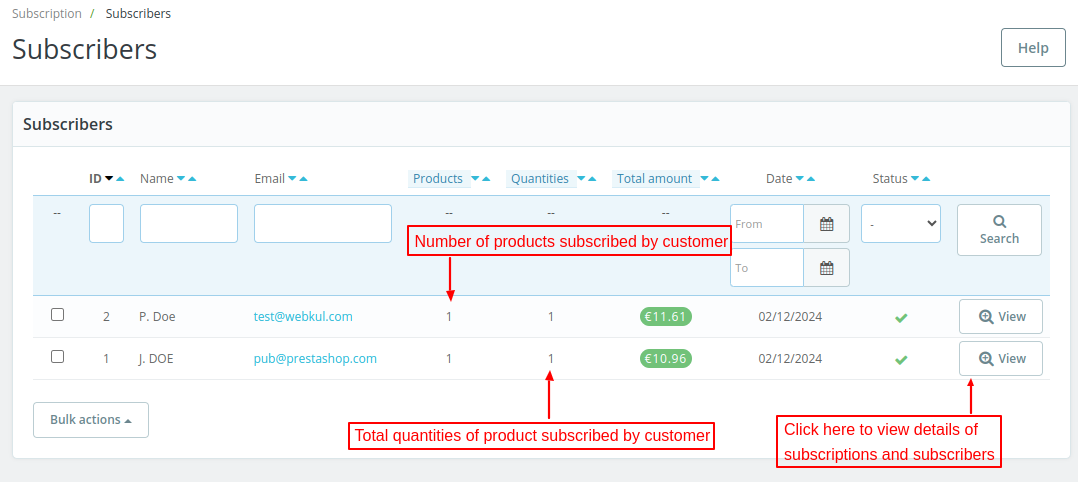Sort Total amount column descending arrow
The image size is (1078, 482).
click(x=705, y=179)
